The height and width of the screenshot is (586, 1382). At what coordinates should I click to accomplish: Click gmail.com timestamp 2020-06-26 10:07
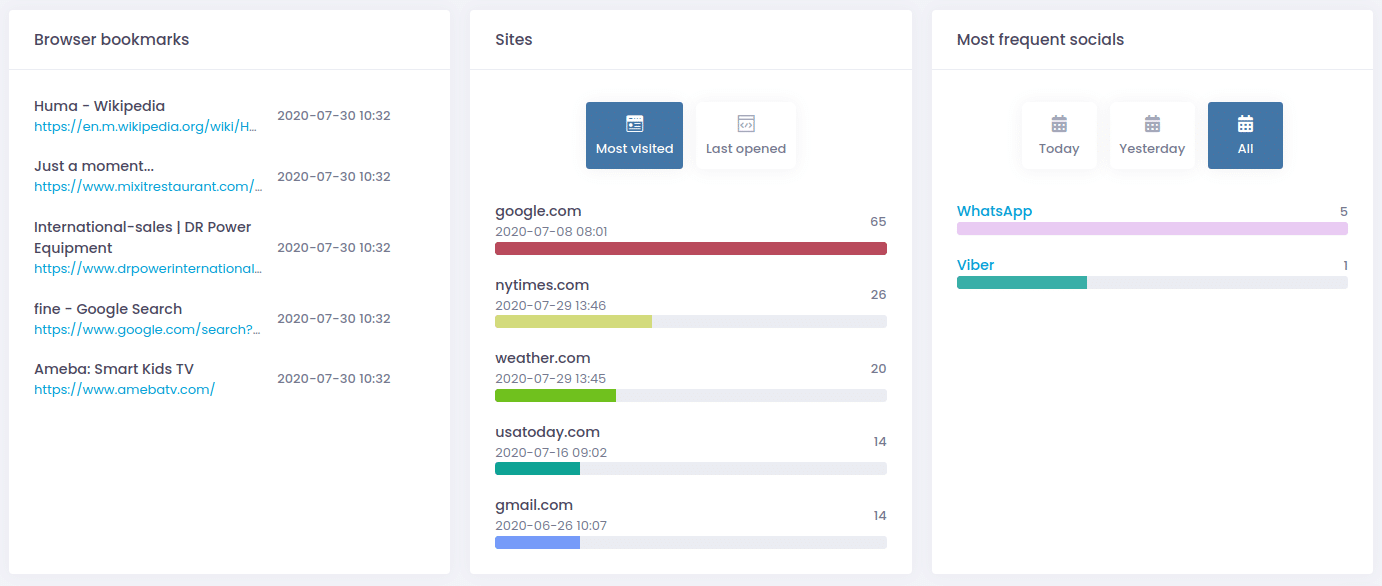pyautogui.click(x=551, y=526)
